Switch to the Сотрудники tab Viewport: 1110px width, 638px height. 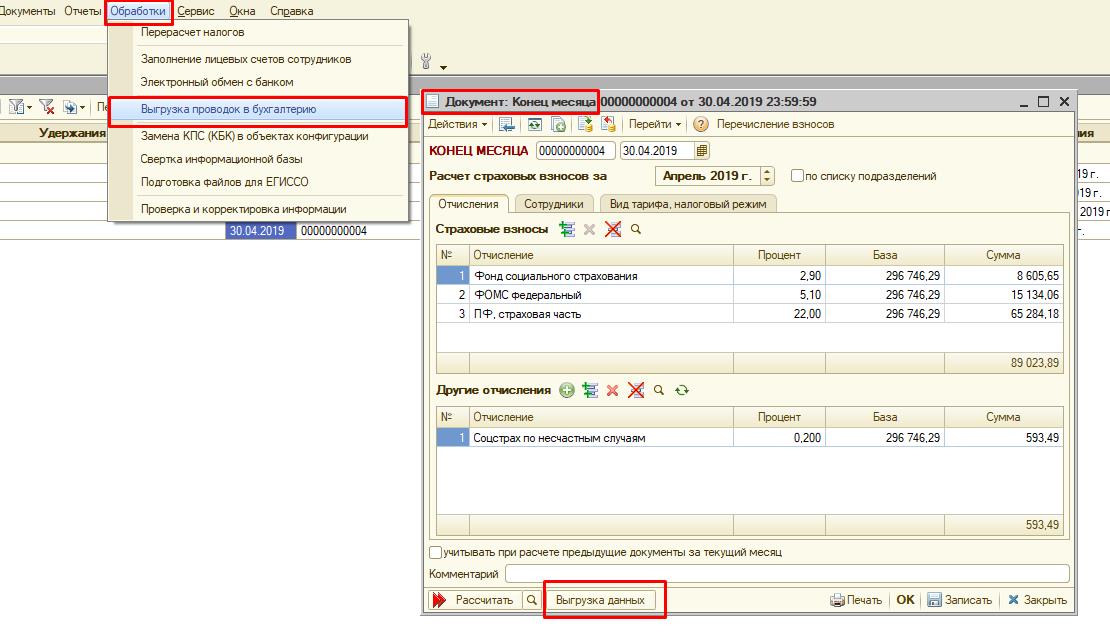click(553, 204)
